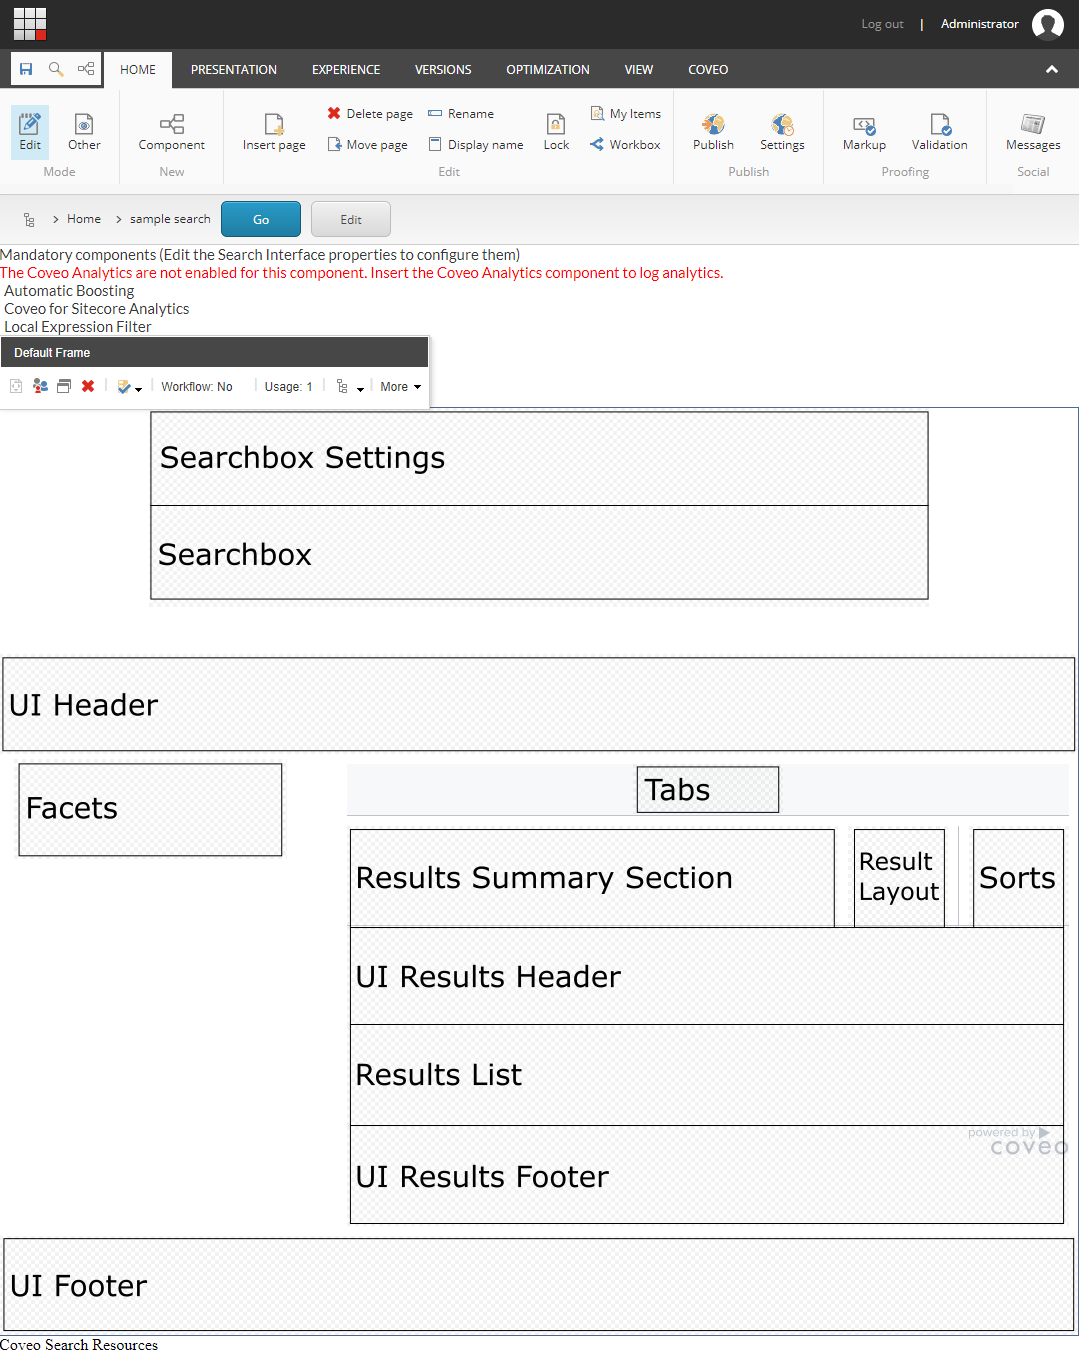This screenshot has width=1079, height=1361.
Task: Click the Save icon in the quick access toolbar
Action: 26,68
